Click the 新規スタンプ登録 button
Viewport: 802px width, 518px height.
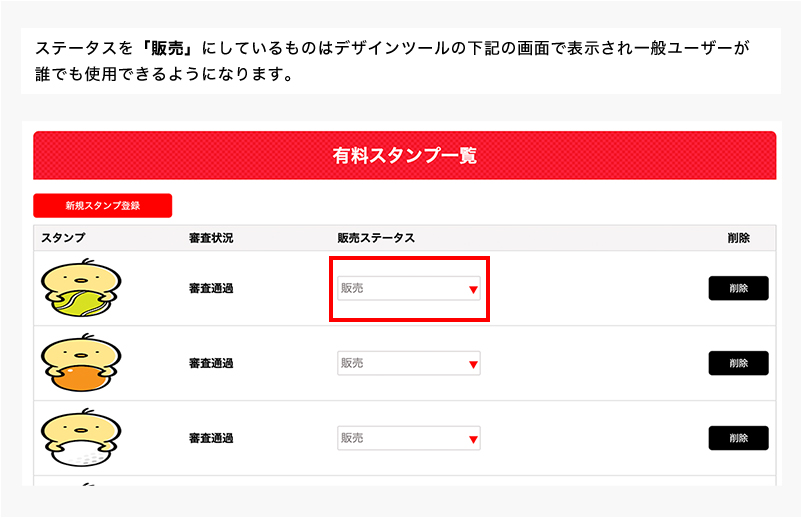click(102, 206)
